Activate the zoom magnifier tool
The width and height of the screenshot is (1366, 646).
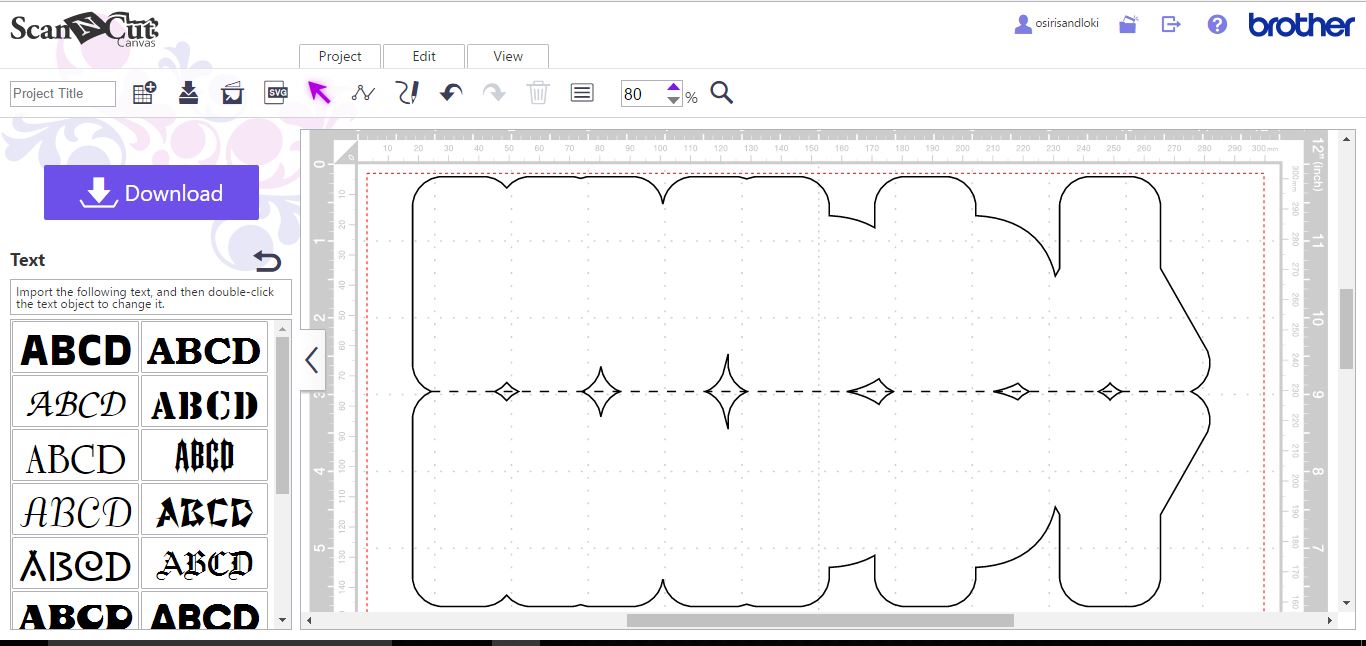(x=722, y=93)
